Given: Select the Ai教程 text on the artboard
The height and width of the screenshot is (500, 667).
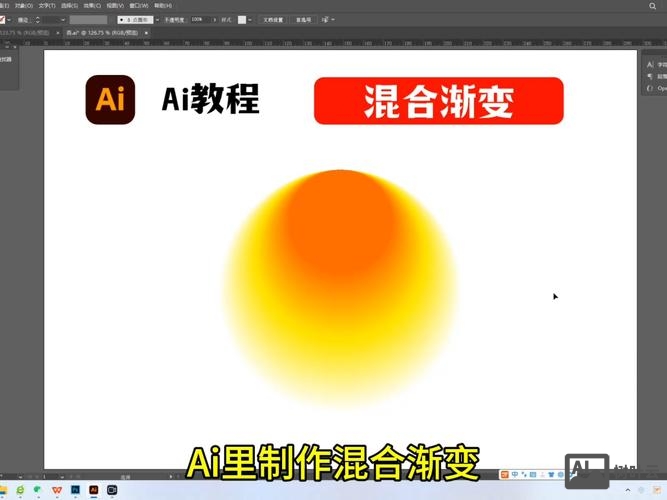Looking at the screenshot, I should click(211, 99).
